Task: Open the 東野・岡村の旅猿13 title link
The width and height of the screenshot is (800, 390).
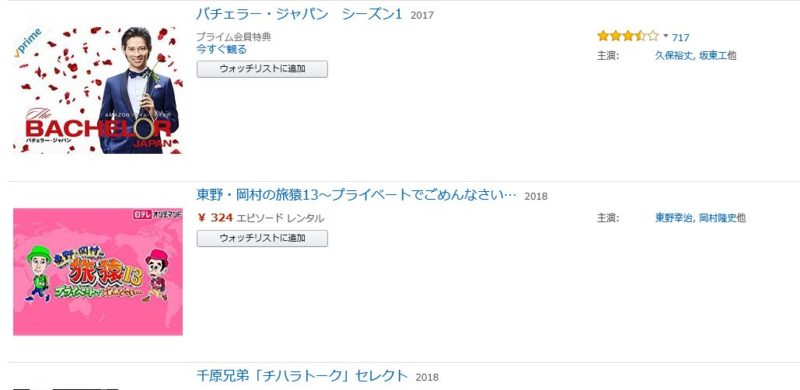Action: point(357,195)
